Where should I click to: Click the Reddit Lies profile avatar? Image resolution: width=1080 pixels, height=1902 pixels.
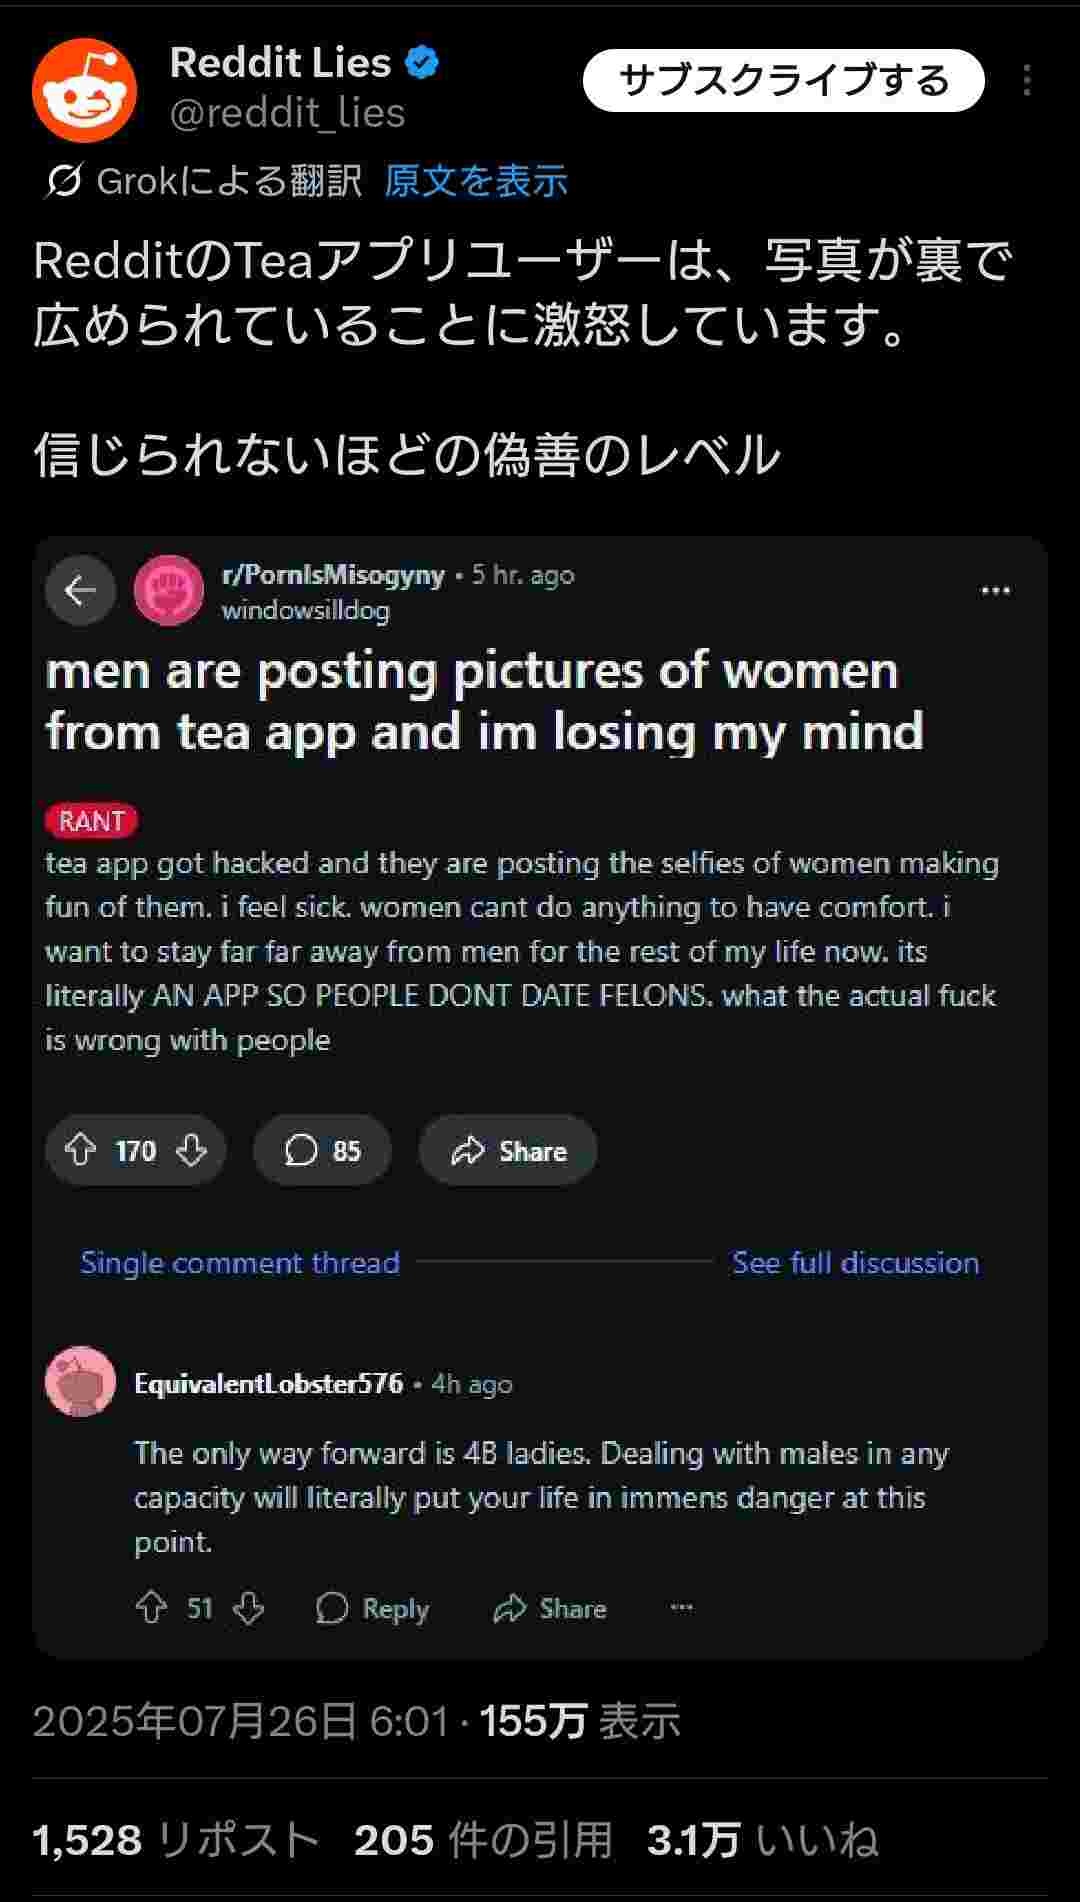85,88
